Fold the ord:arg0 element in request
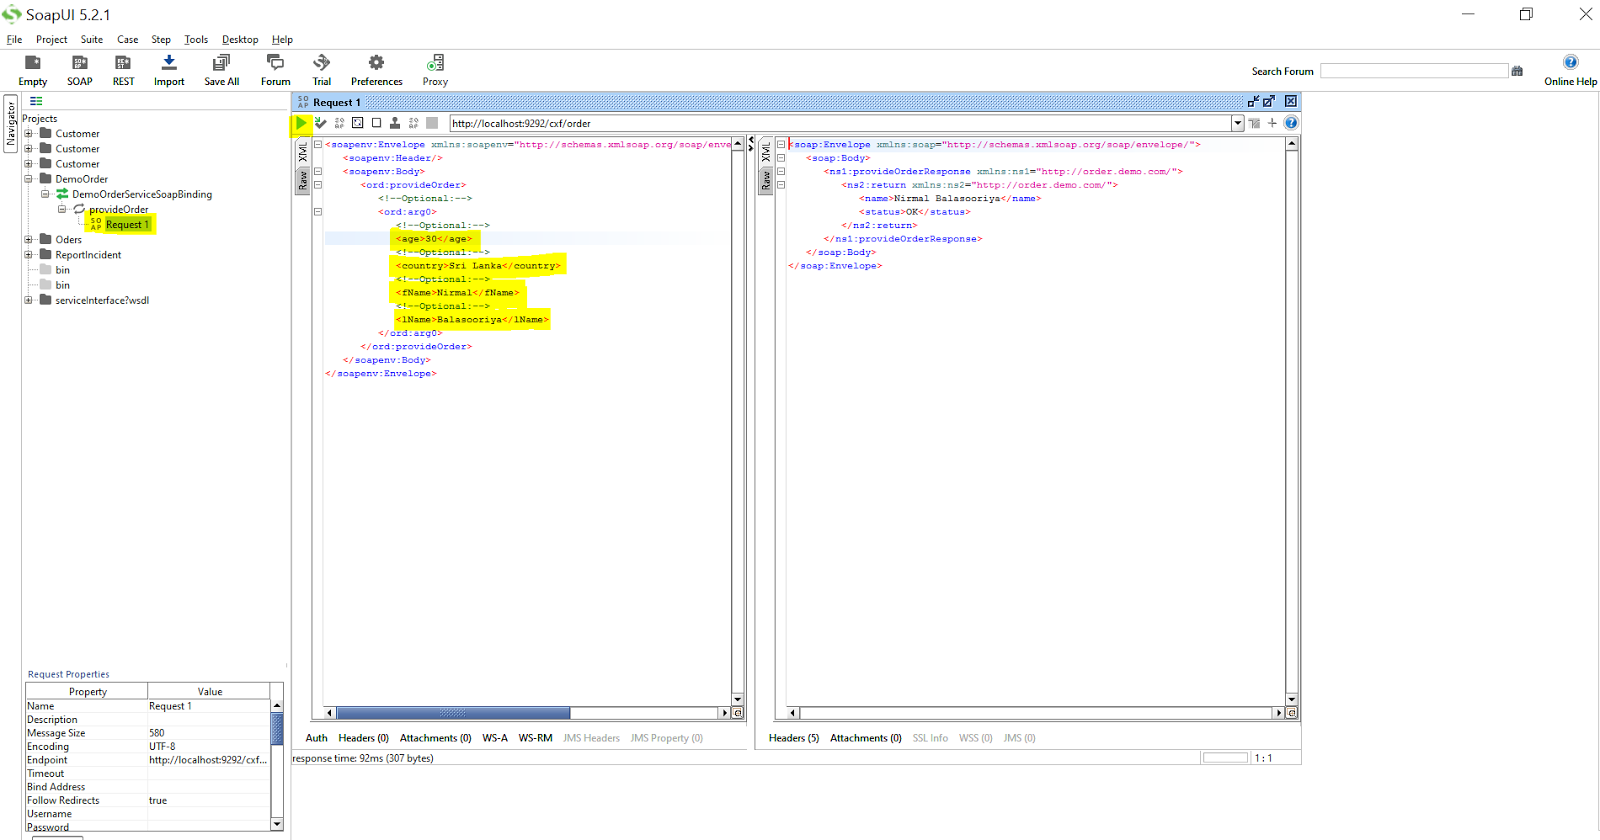The width and height of the screenshot is (1600, 840). 318,211
